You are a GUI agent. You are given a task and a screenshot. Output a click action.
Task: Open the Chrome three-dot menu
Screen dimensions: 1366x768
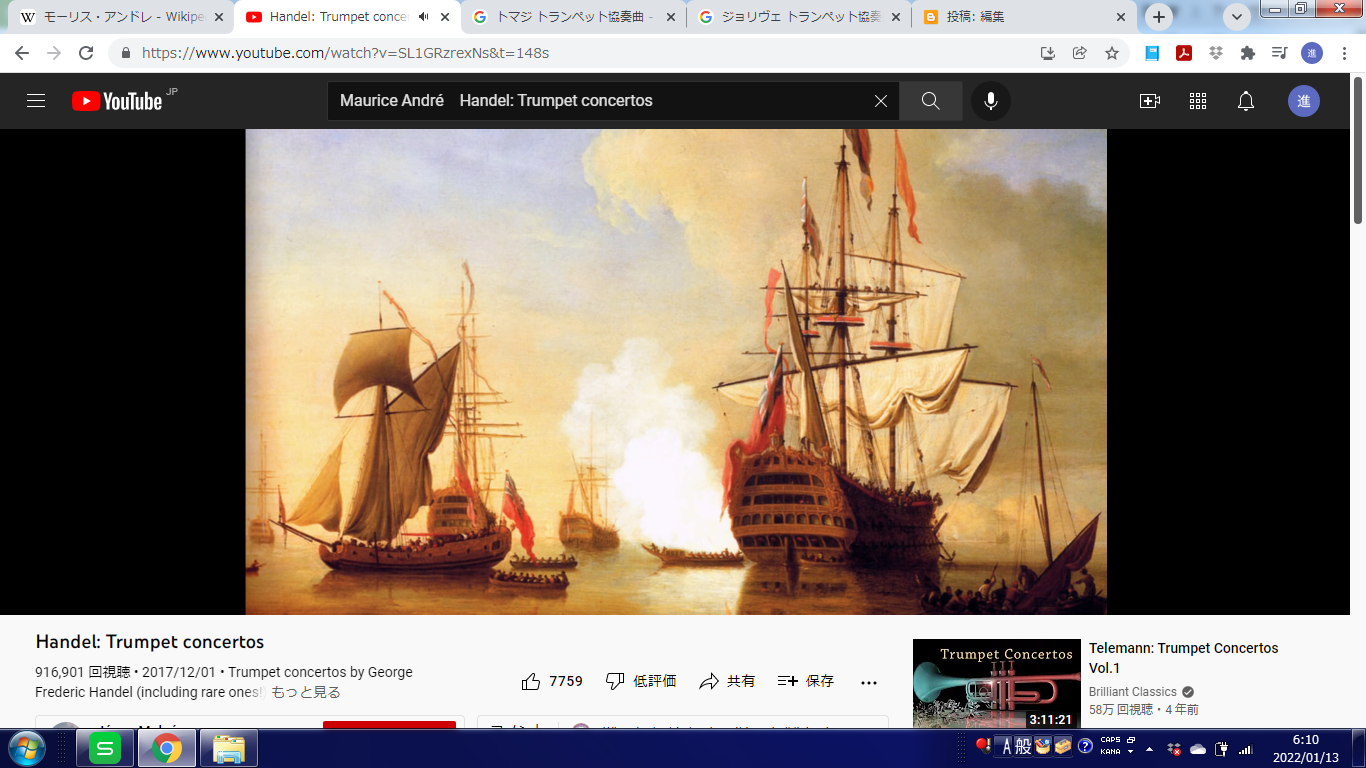coord(1344,53)
